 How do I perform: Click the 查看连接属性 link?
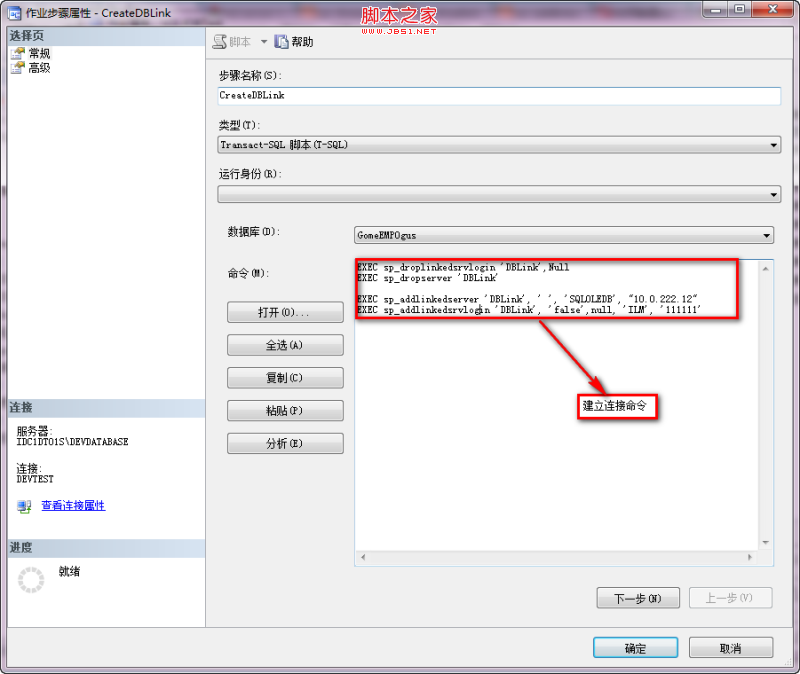(x=72, y=506)
